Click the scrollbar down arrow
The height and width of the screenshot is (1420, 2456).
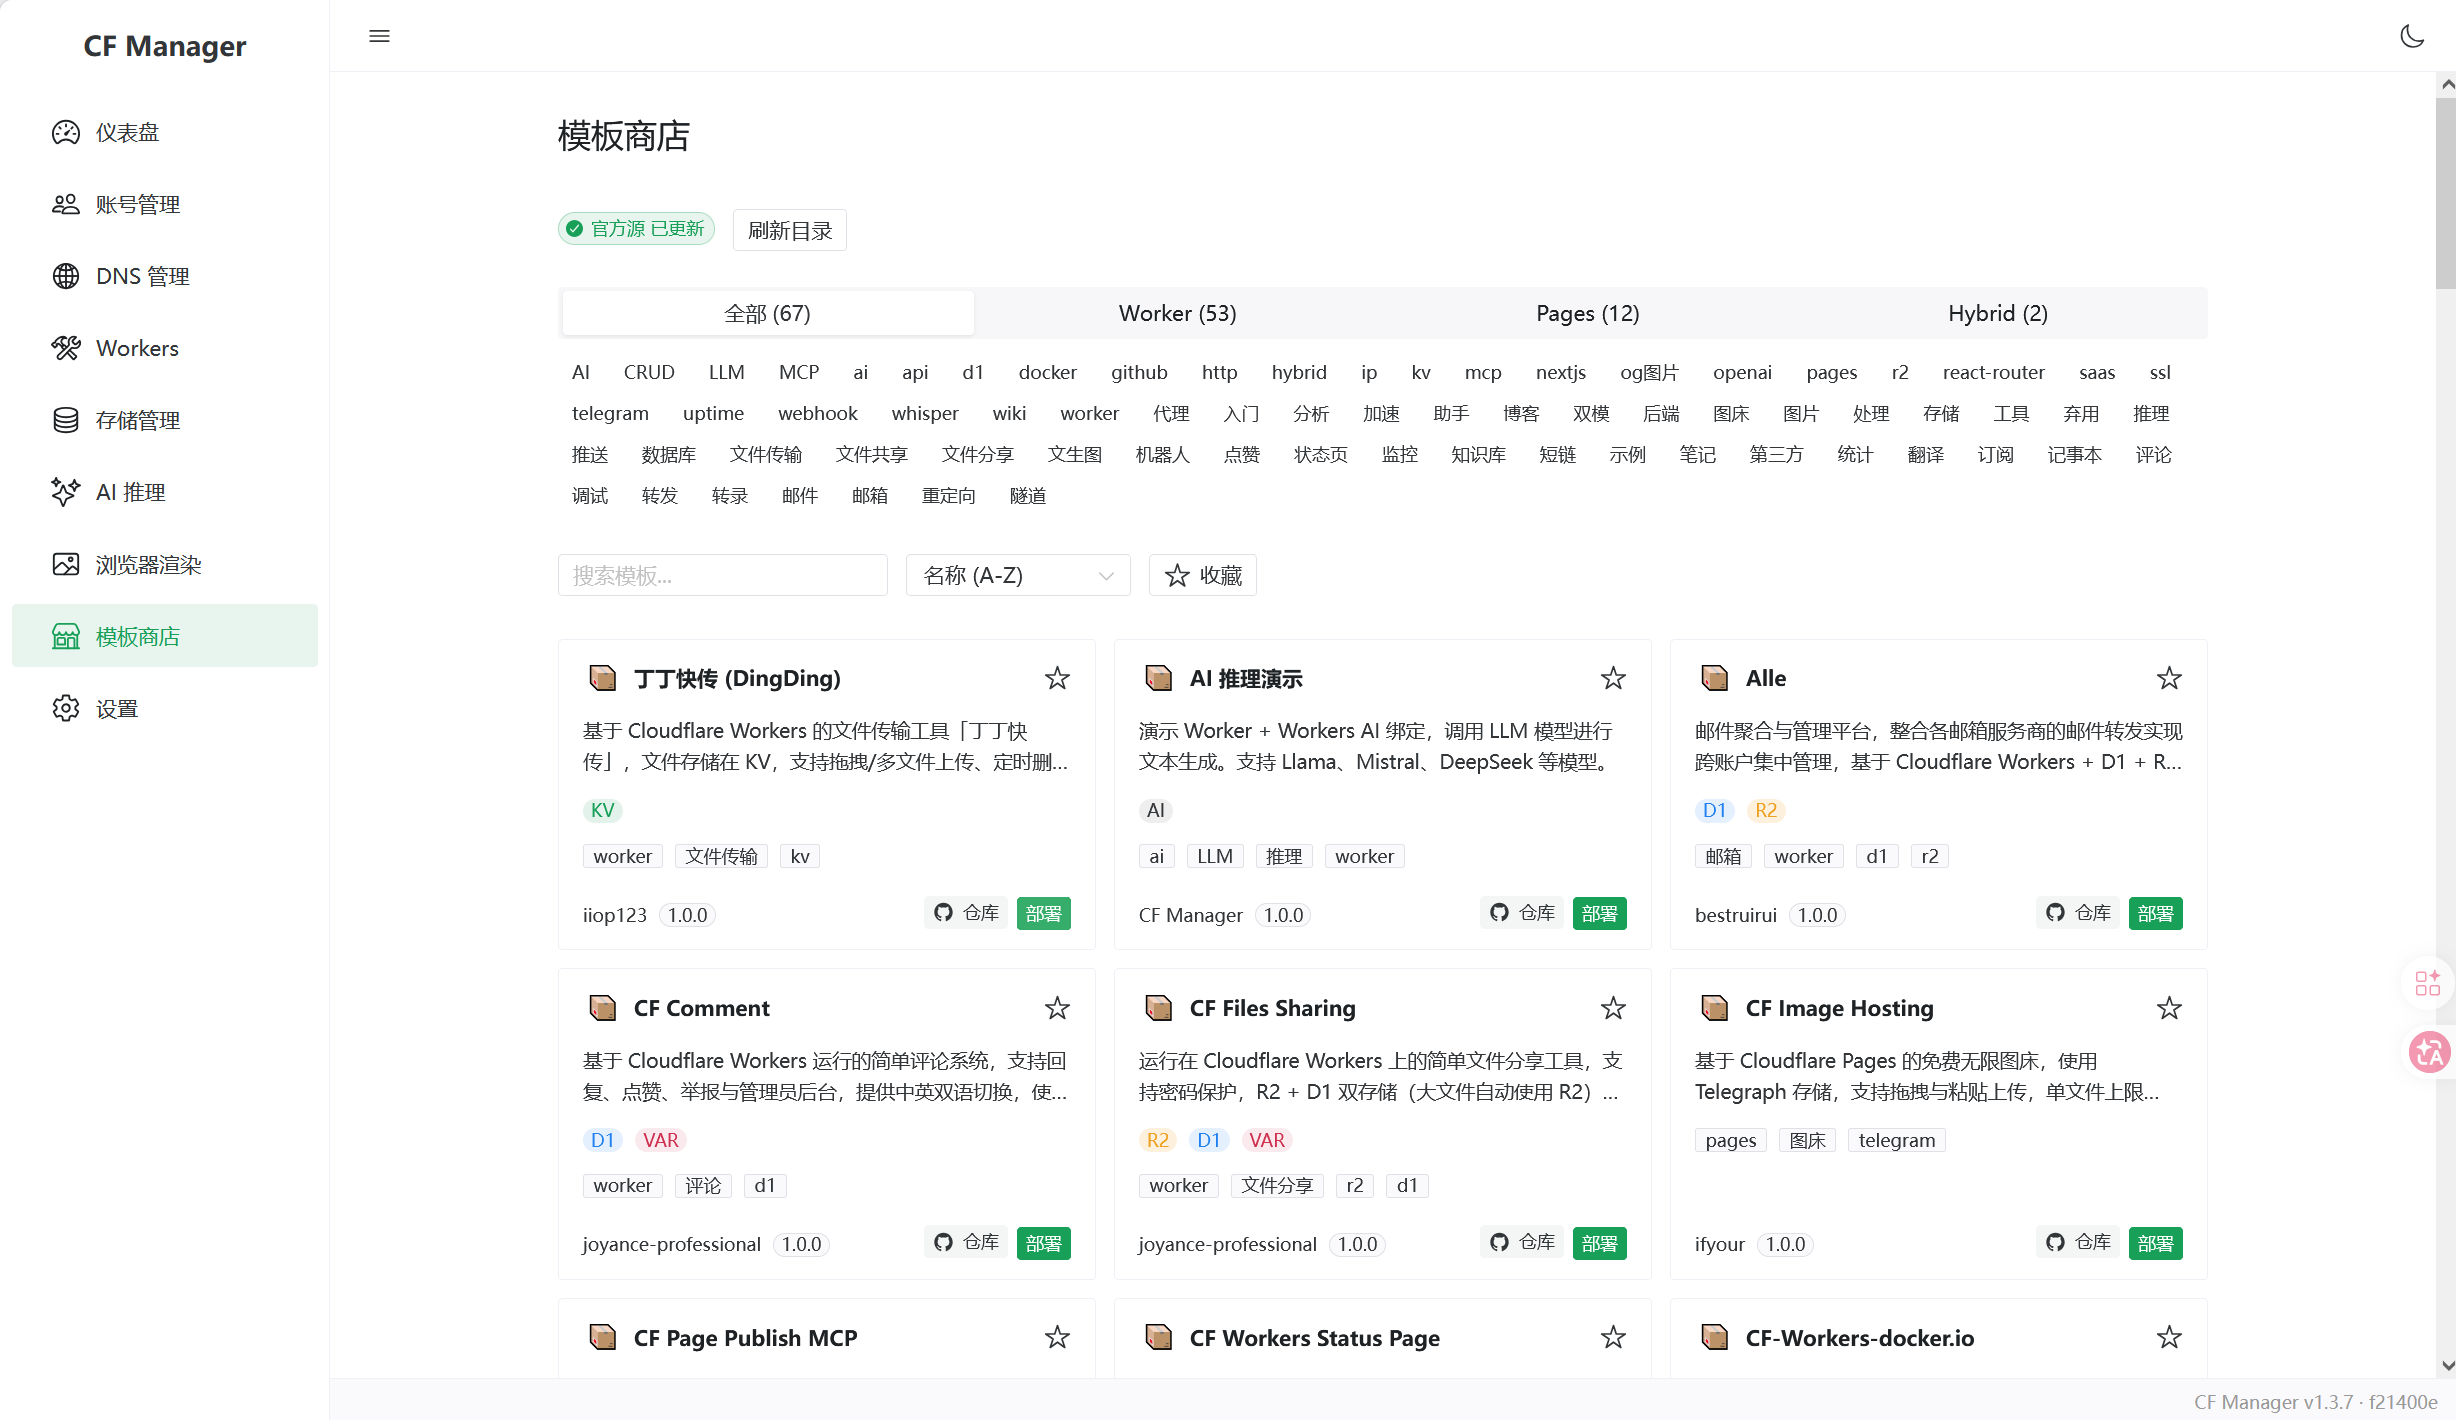point(2447,1365)
